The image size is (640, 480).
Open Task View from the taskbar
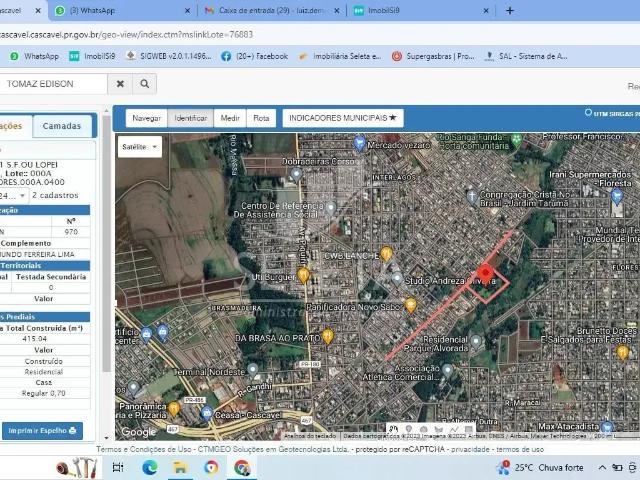[118, 467]
